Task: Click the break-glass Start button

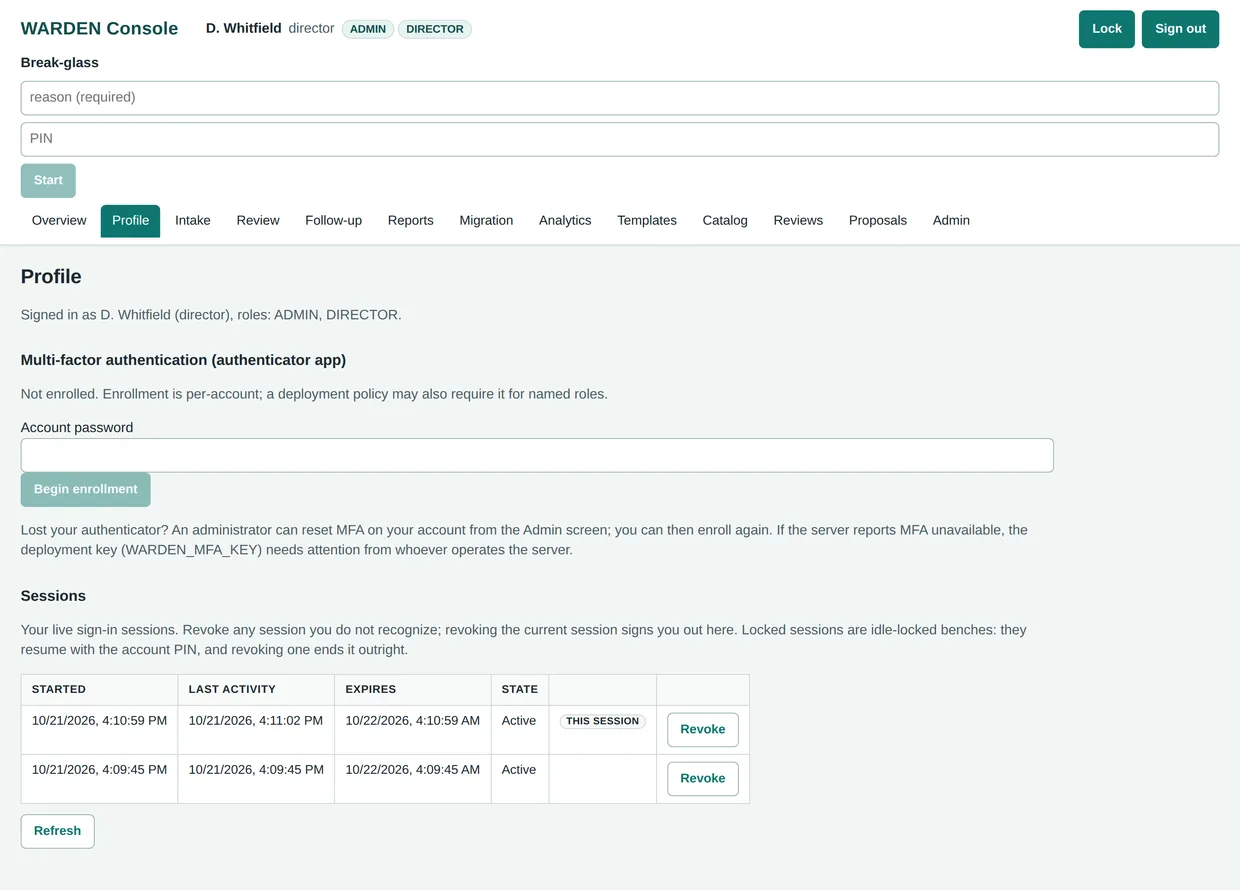Action: coord(48,181)
